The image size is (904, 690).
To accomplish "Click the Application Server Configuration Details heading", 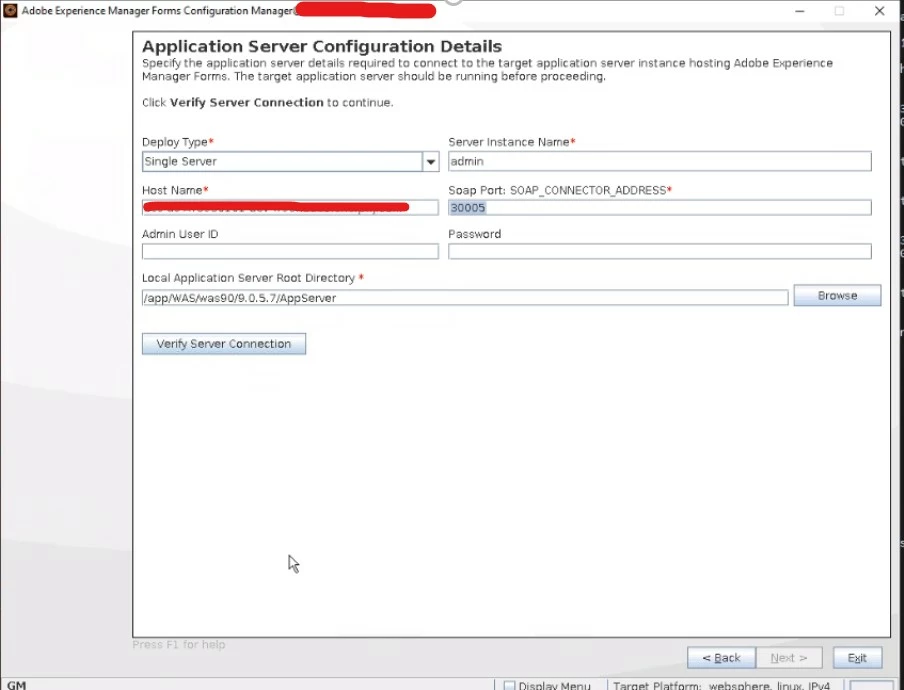I will [322, 46].
